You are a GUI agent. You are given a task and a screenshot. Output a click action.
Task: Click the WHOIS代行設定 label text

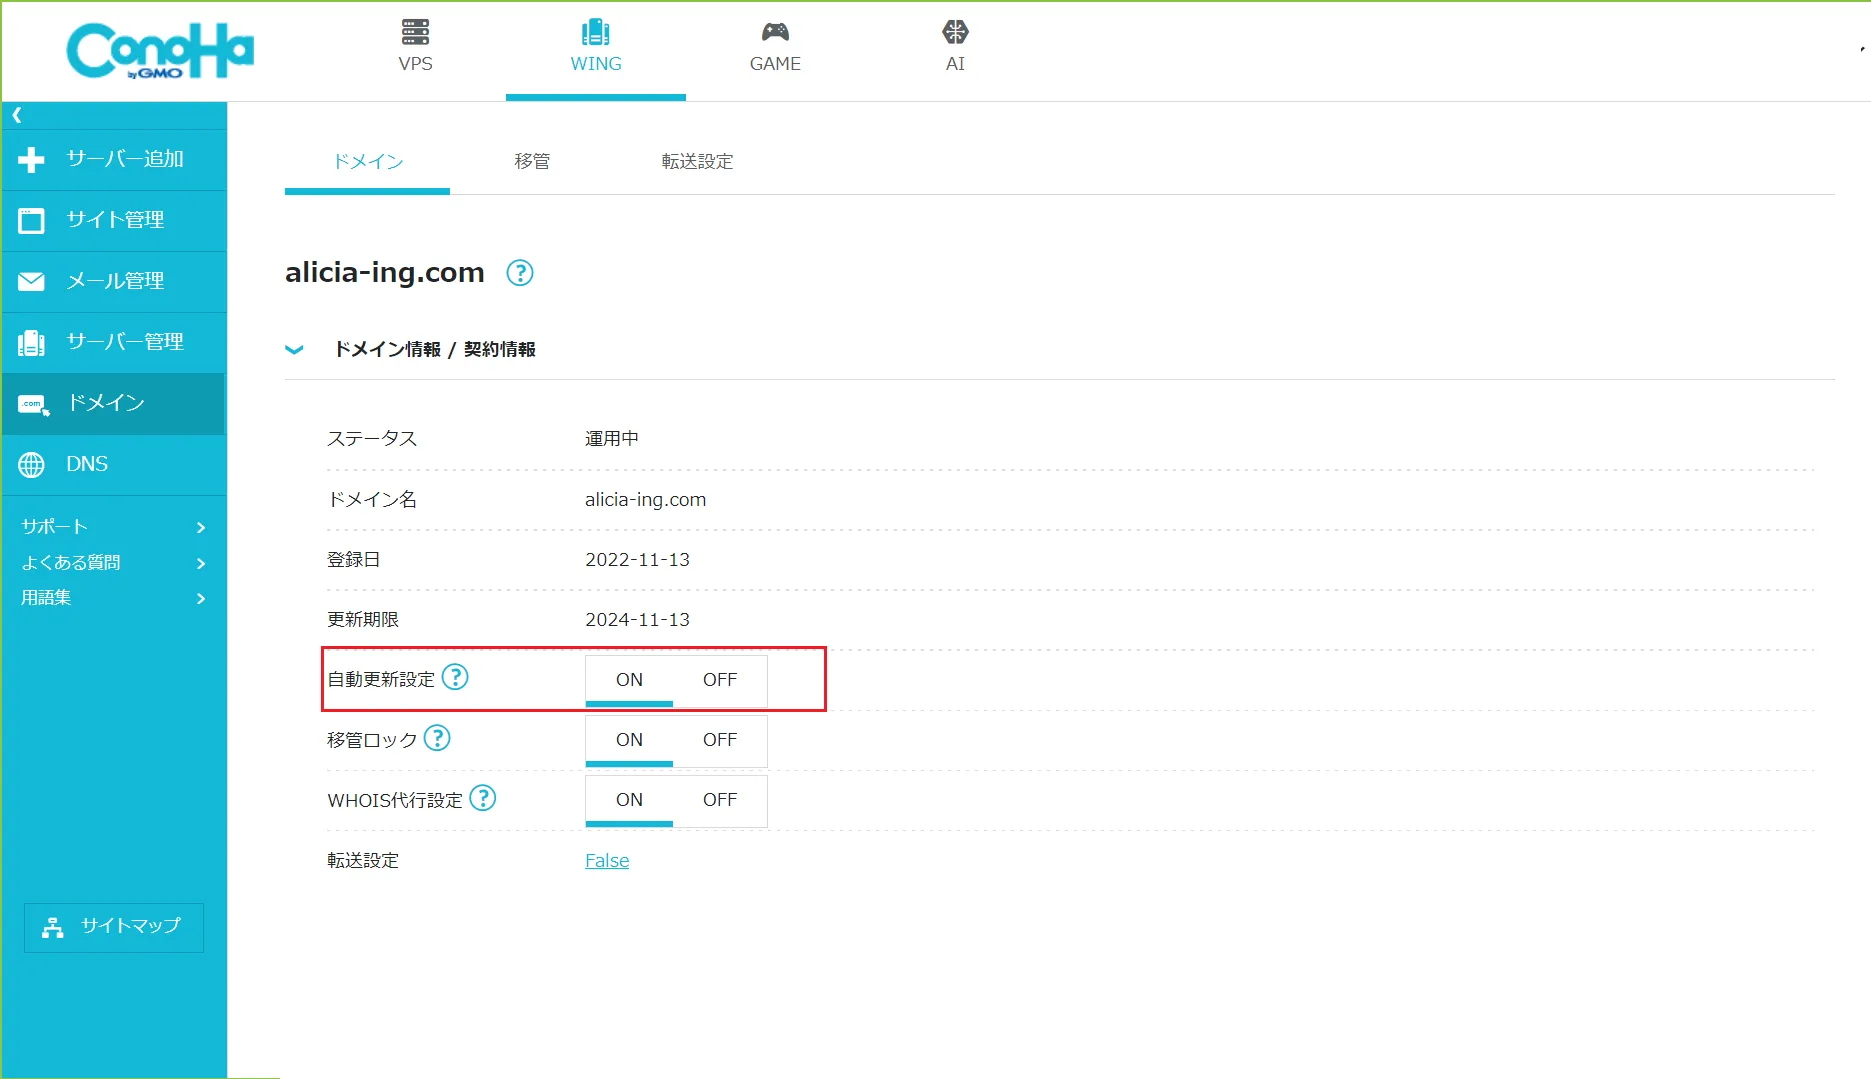tap(395, 801)
